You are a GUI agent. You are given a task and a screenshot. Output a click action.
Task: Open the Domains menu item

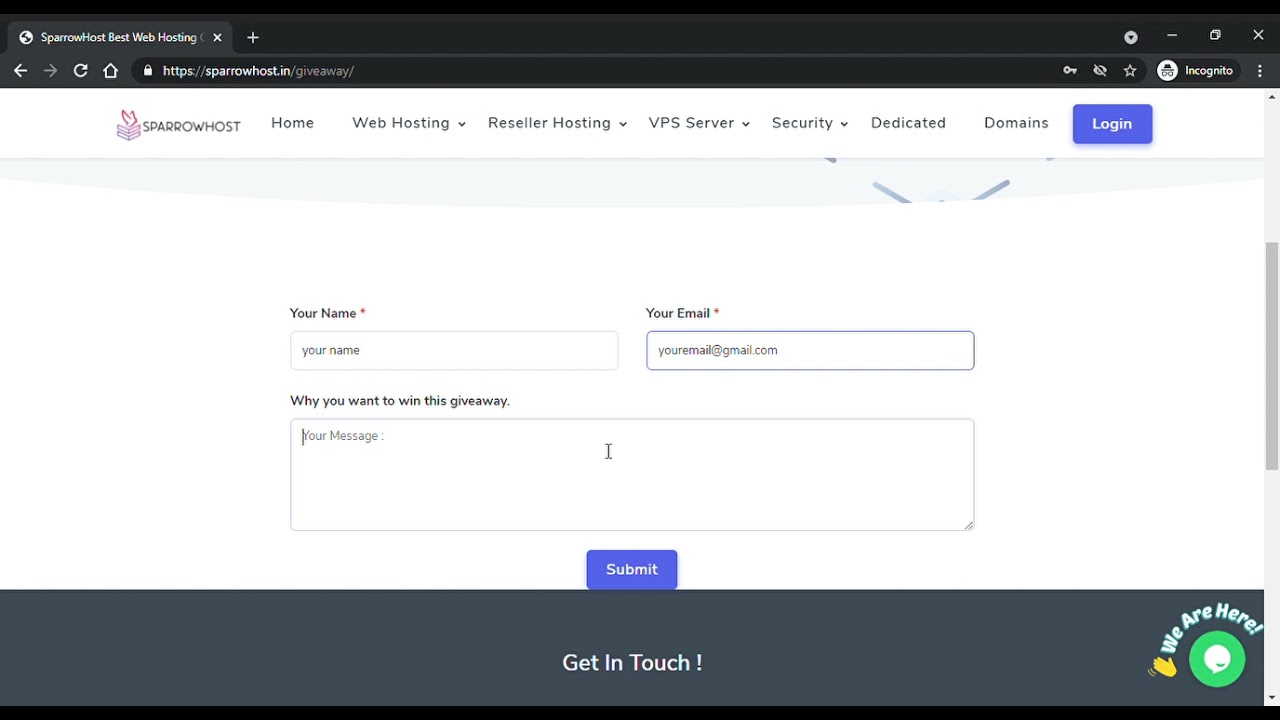1016,123
